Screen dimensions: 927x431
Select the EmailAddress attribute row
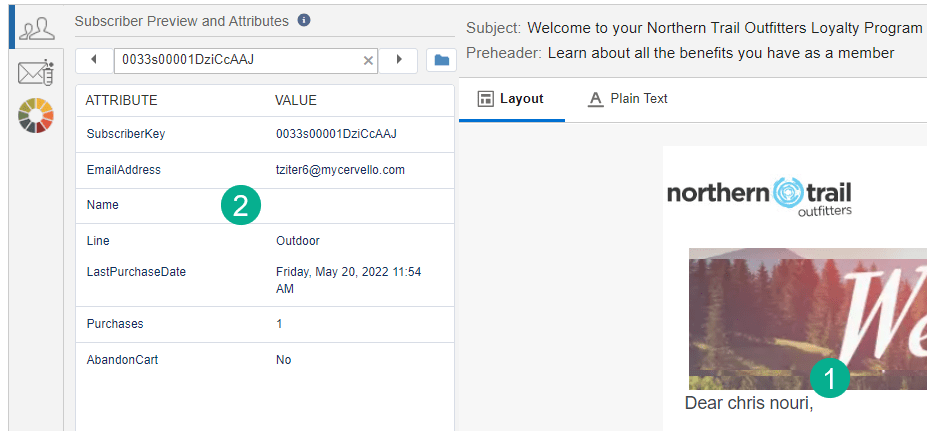coord(264,170)
